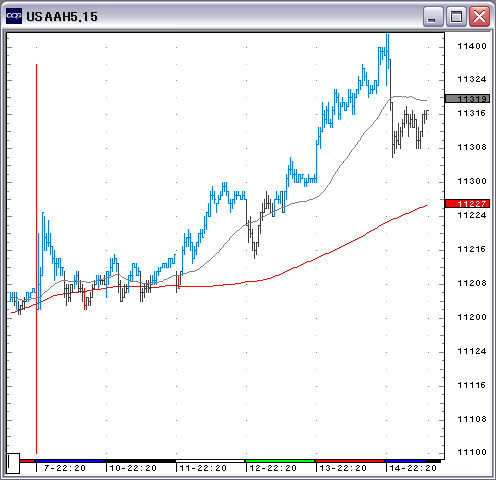The height and width of the screenshot is (480, 496).
Task: Click the 11224 price scale label
Action: point(472,215)
